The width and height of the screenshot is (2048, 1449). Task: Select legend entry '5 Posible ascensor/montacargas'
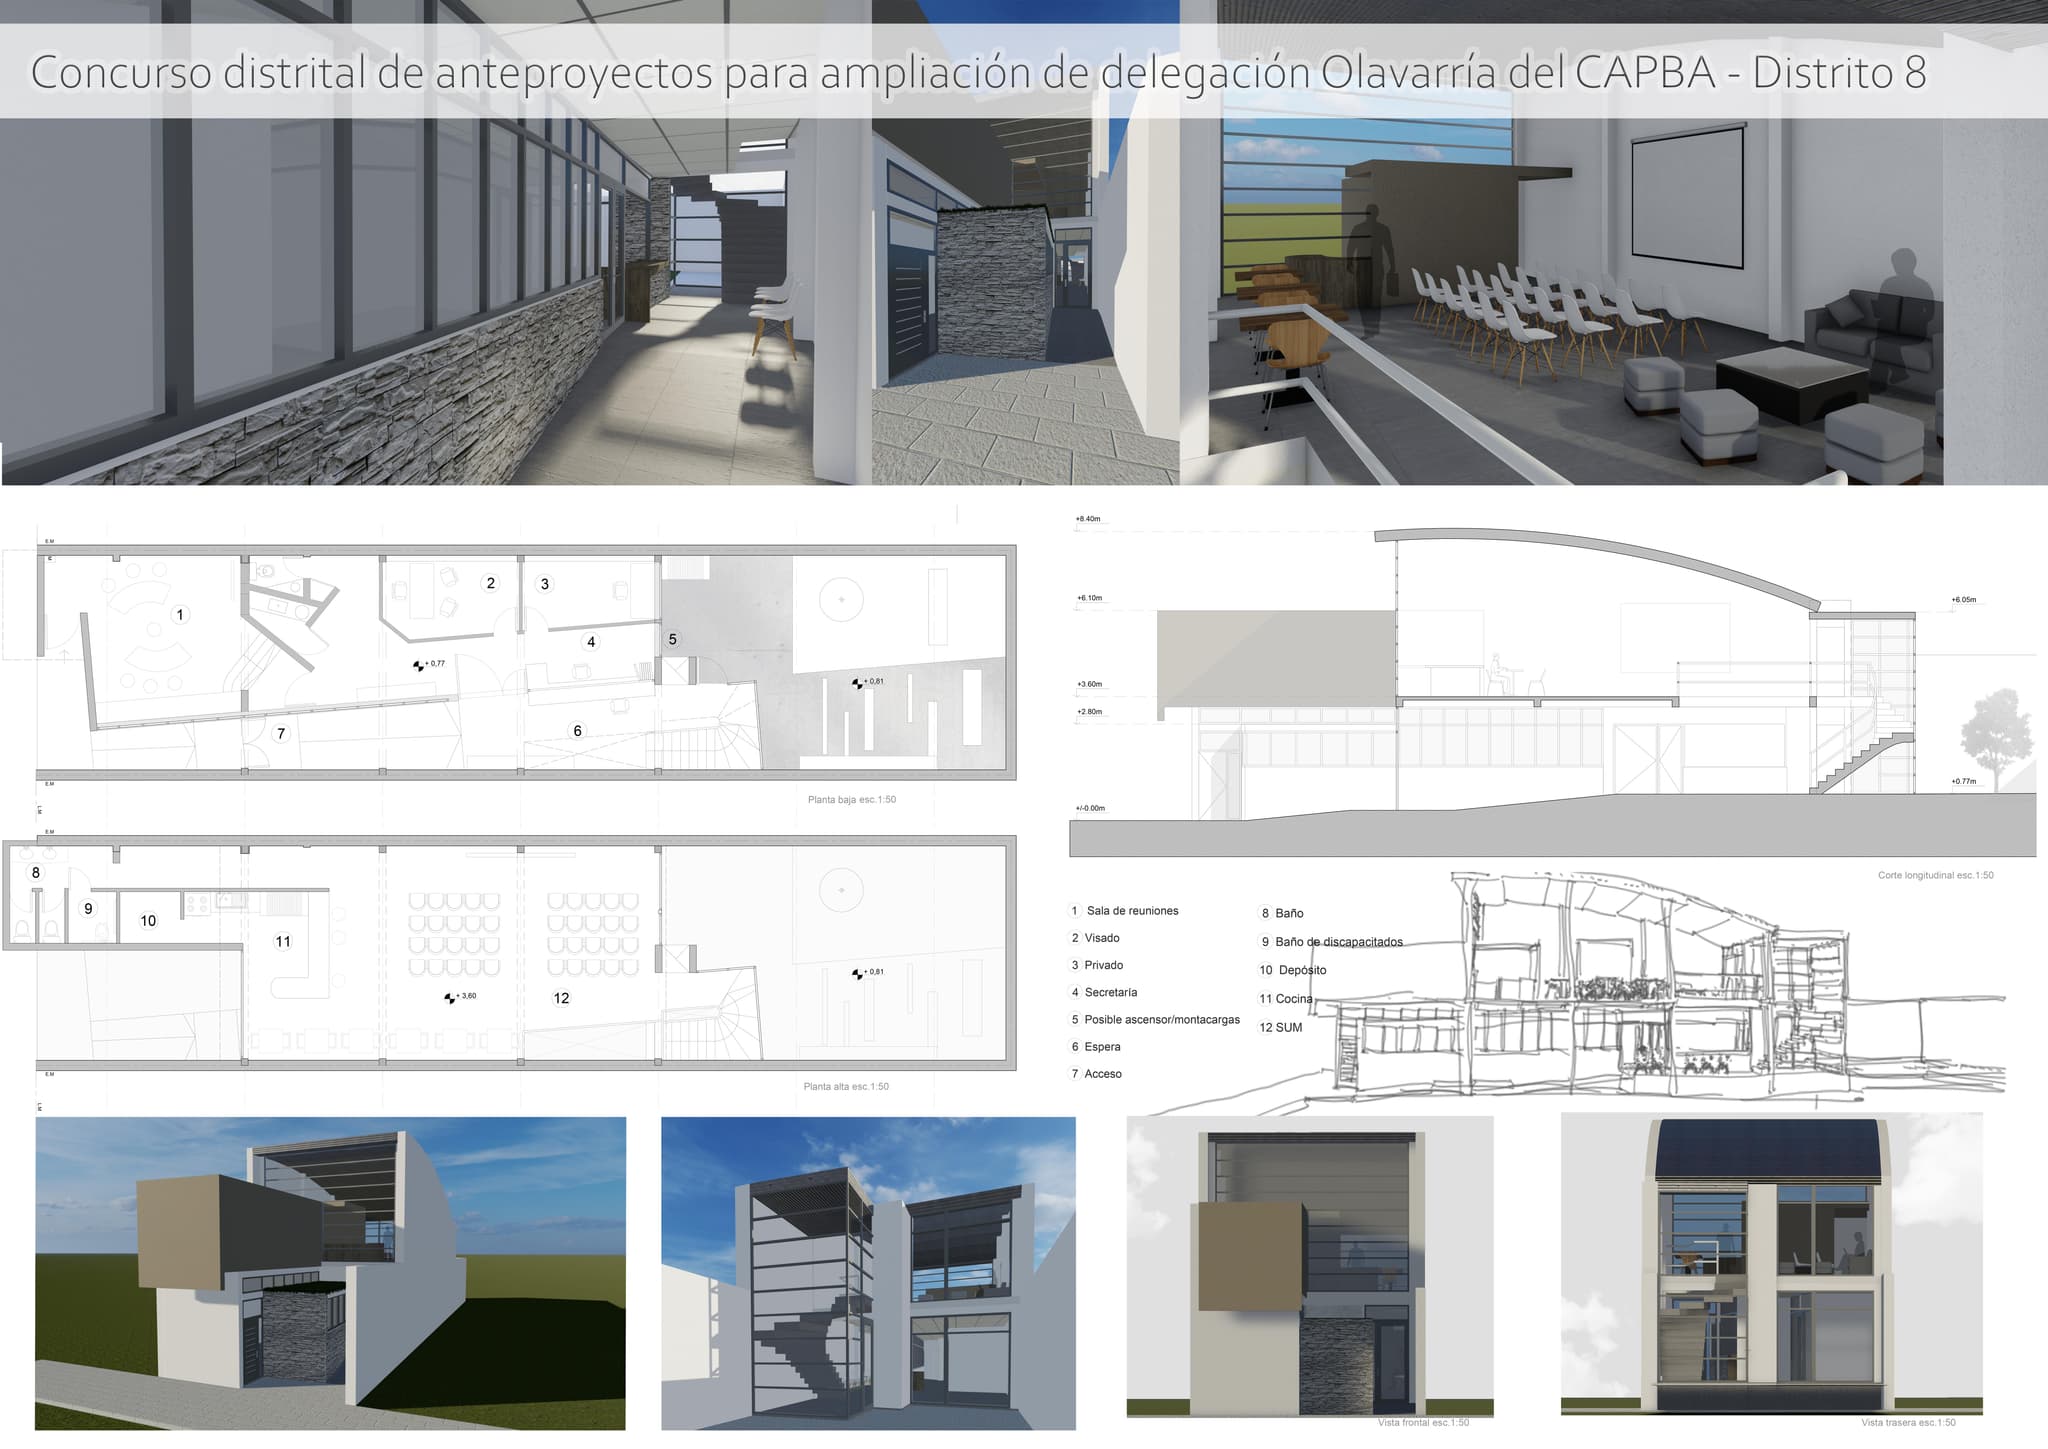pyautogui.click(x=1155, y=1020)
